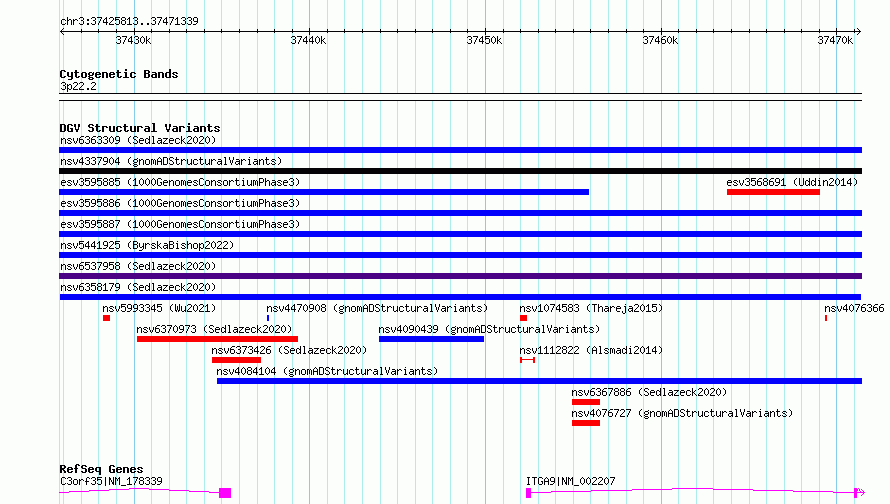Open the esv3568691 (Uddin2014) label

792,182
